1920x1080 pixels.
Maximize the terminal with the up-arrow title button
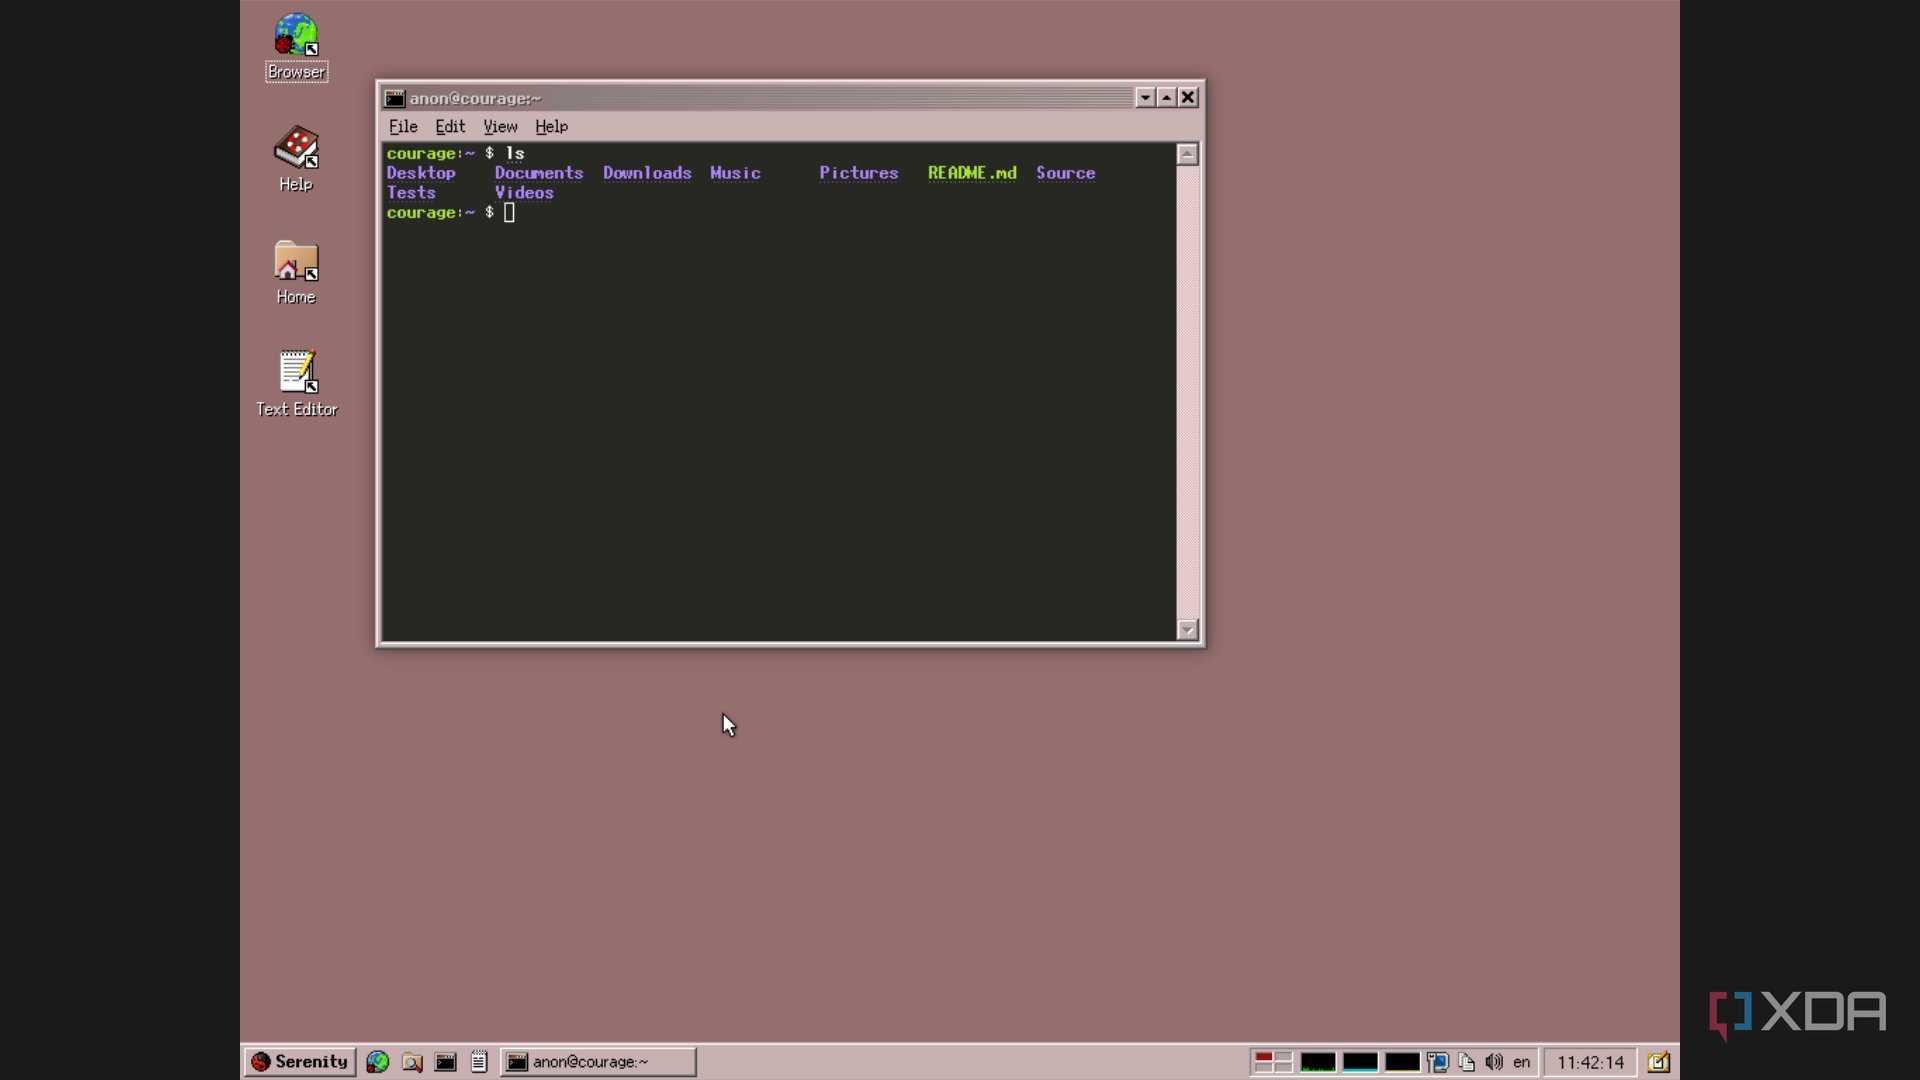[x=1166, y=97]
